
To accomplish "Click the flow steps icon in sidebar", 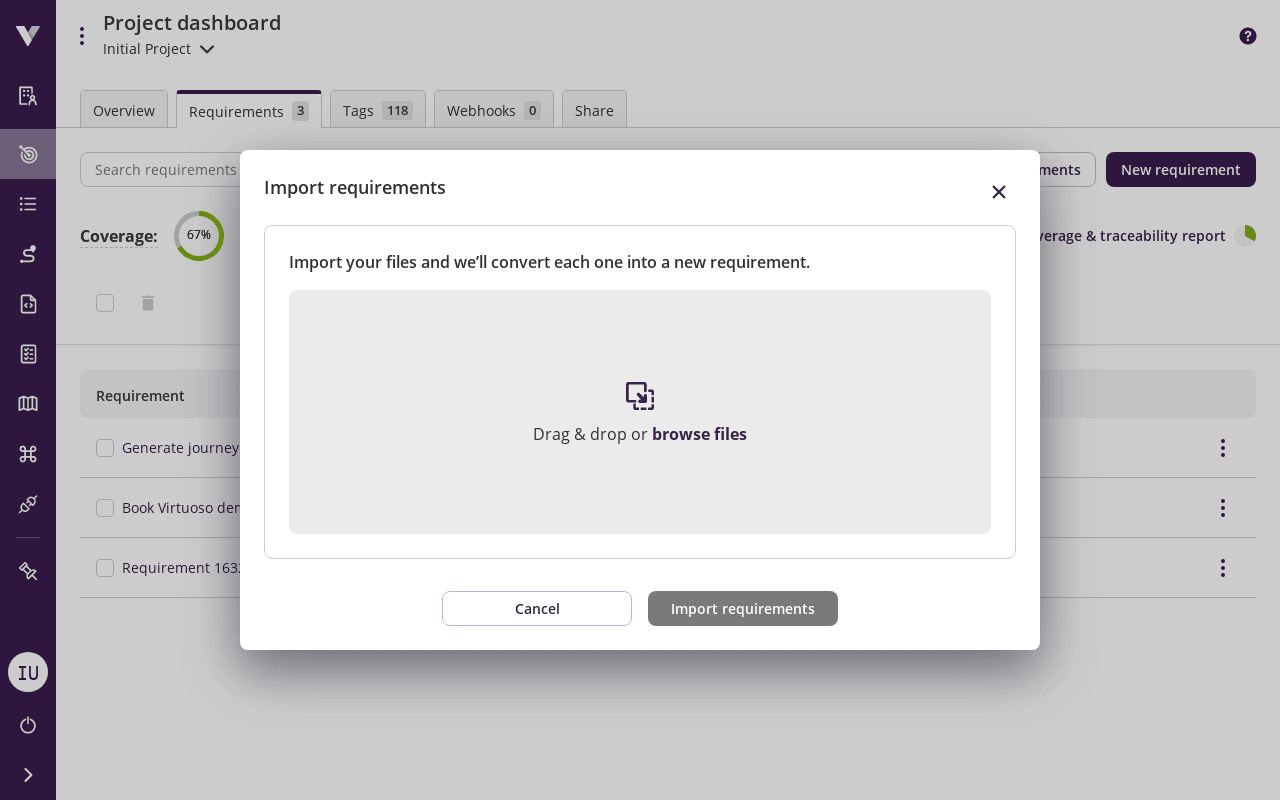I will click(27, 254).
